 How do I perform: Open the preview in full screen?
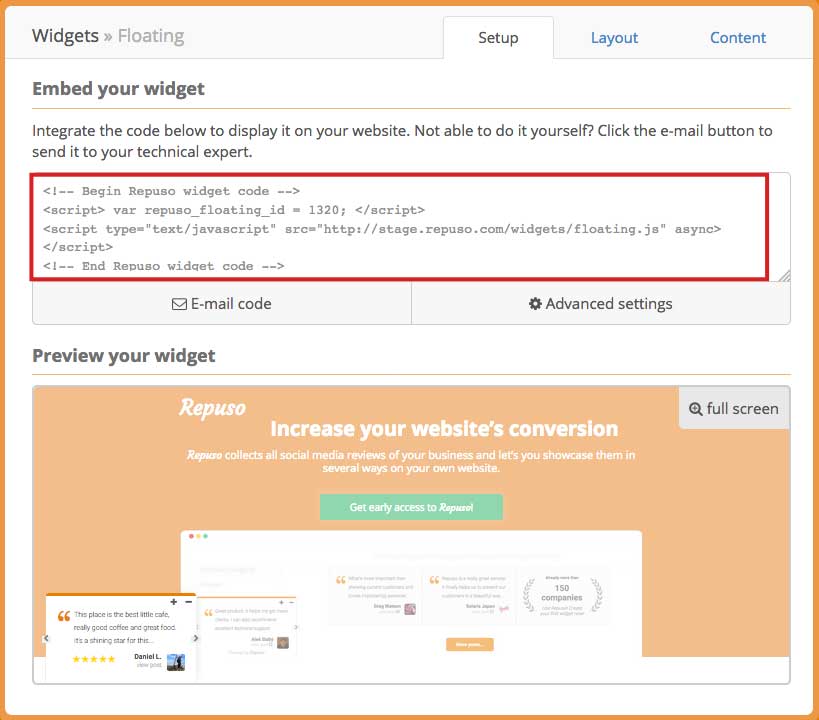coord(734,408)
